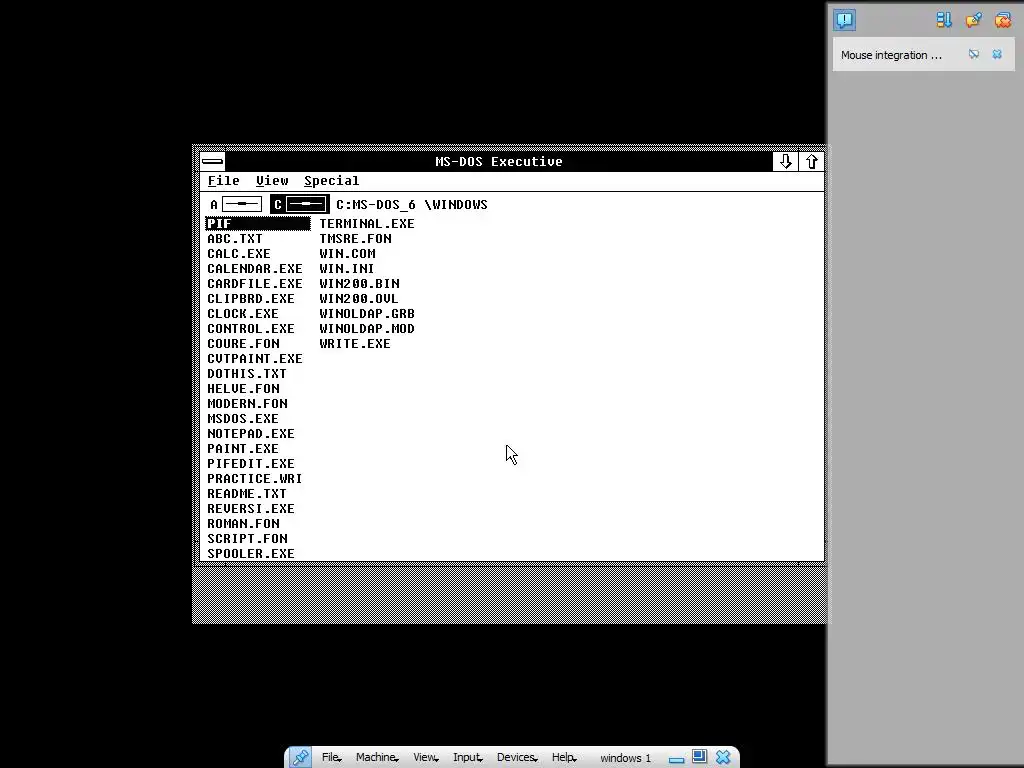Select WINOLDAP.MOD file
Viewport: 1024px width, 768px height.
tap(367, 328)
